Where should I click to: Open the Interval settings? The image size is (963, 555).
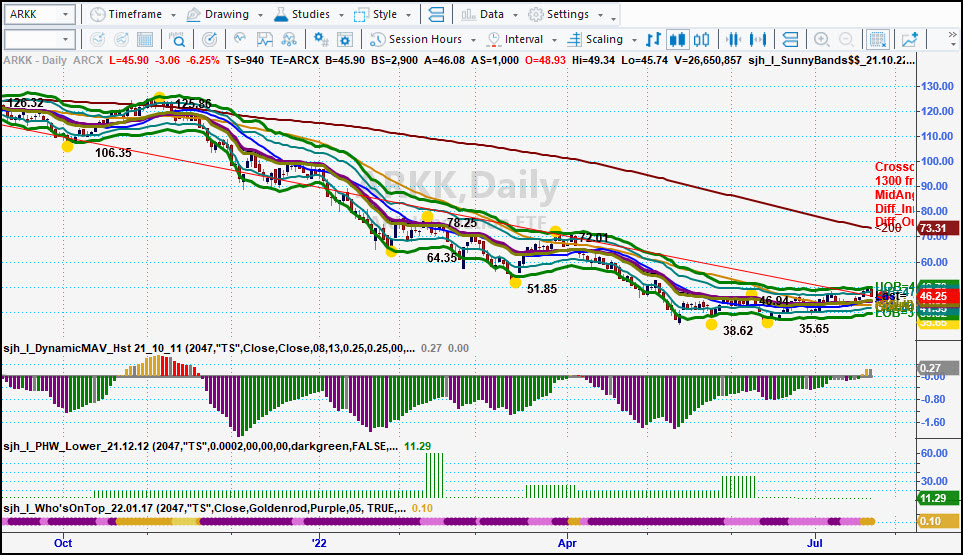[x=515, y=39]
